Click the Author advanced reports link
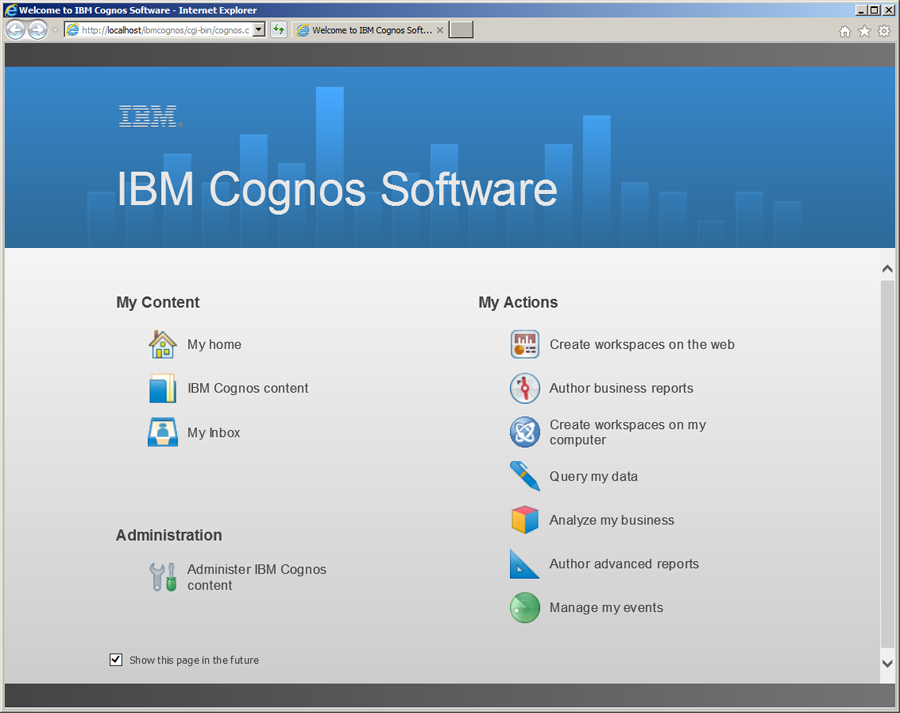The image size is (900, 713). click(624, 564)
